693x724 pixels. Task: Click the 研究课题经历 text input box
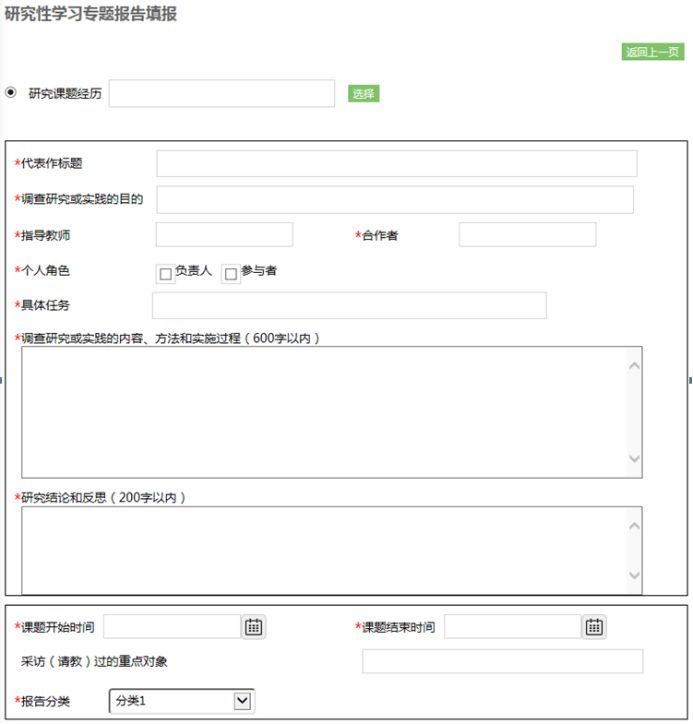221,94
